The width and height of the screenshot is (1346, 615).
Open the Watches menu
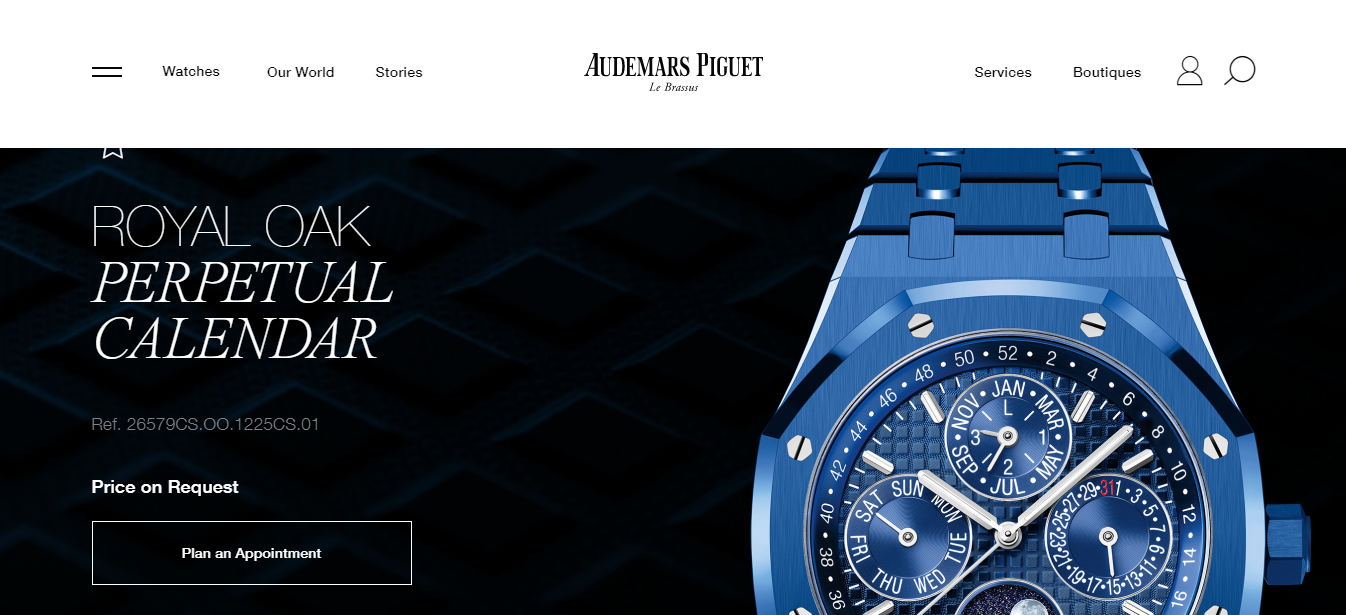pos(191,72)
